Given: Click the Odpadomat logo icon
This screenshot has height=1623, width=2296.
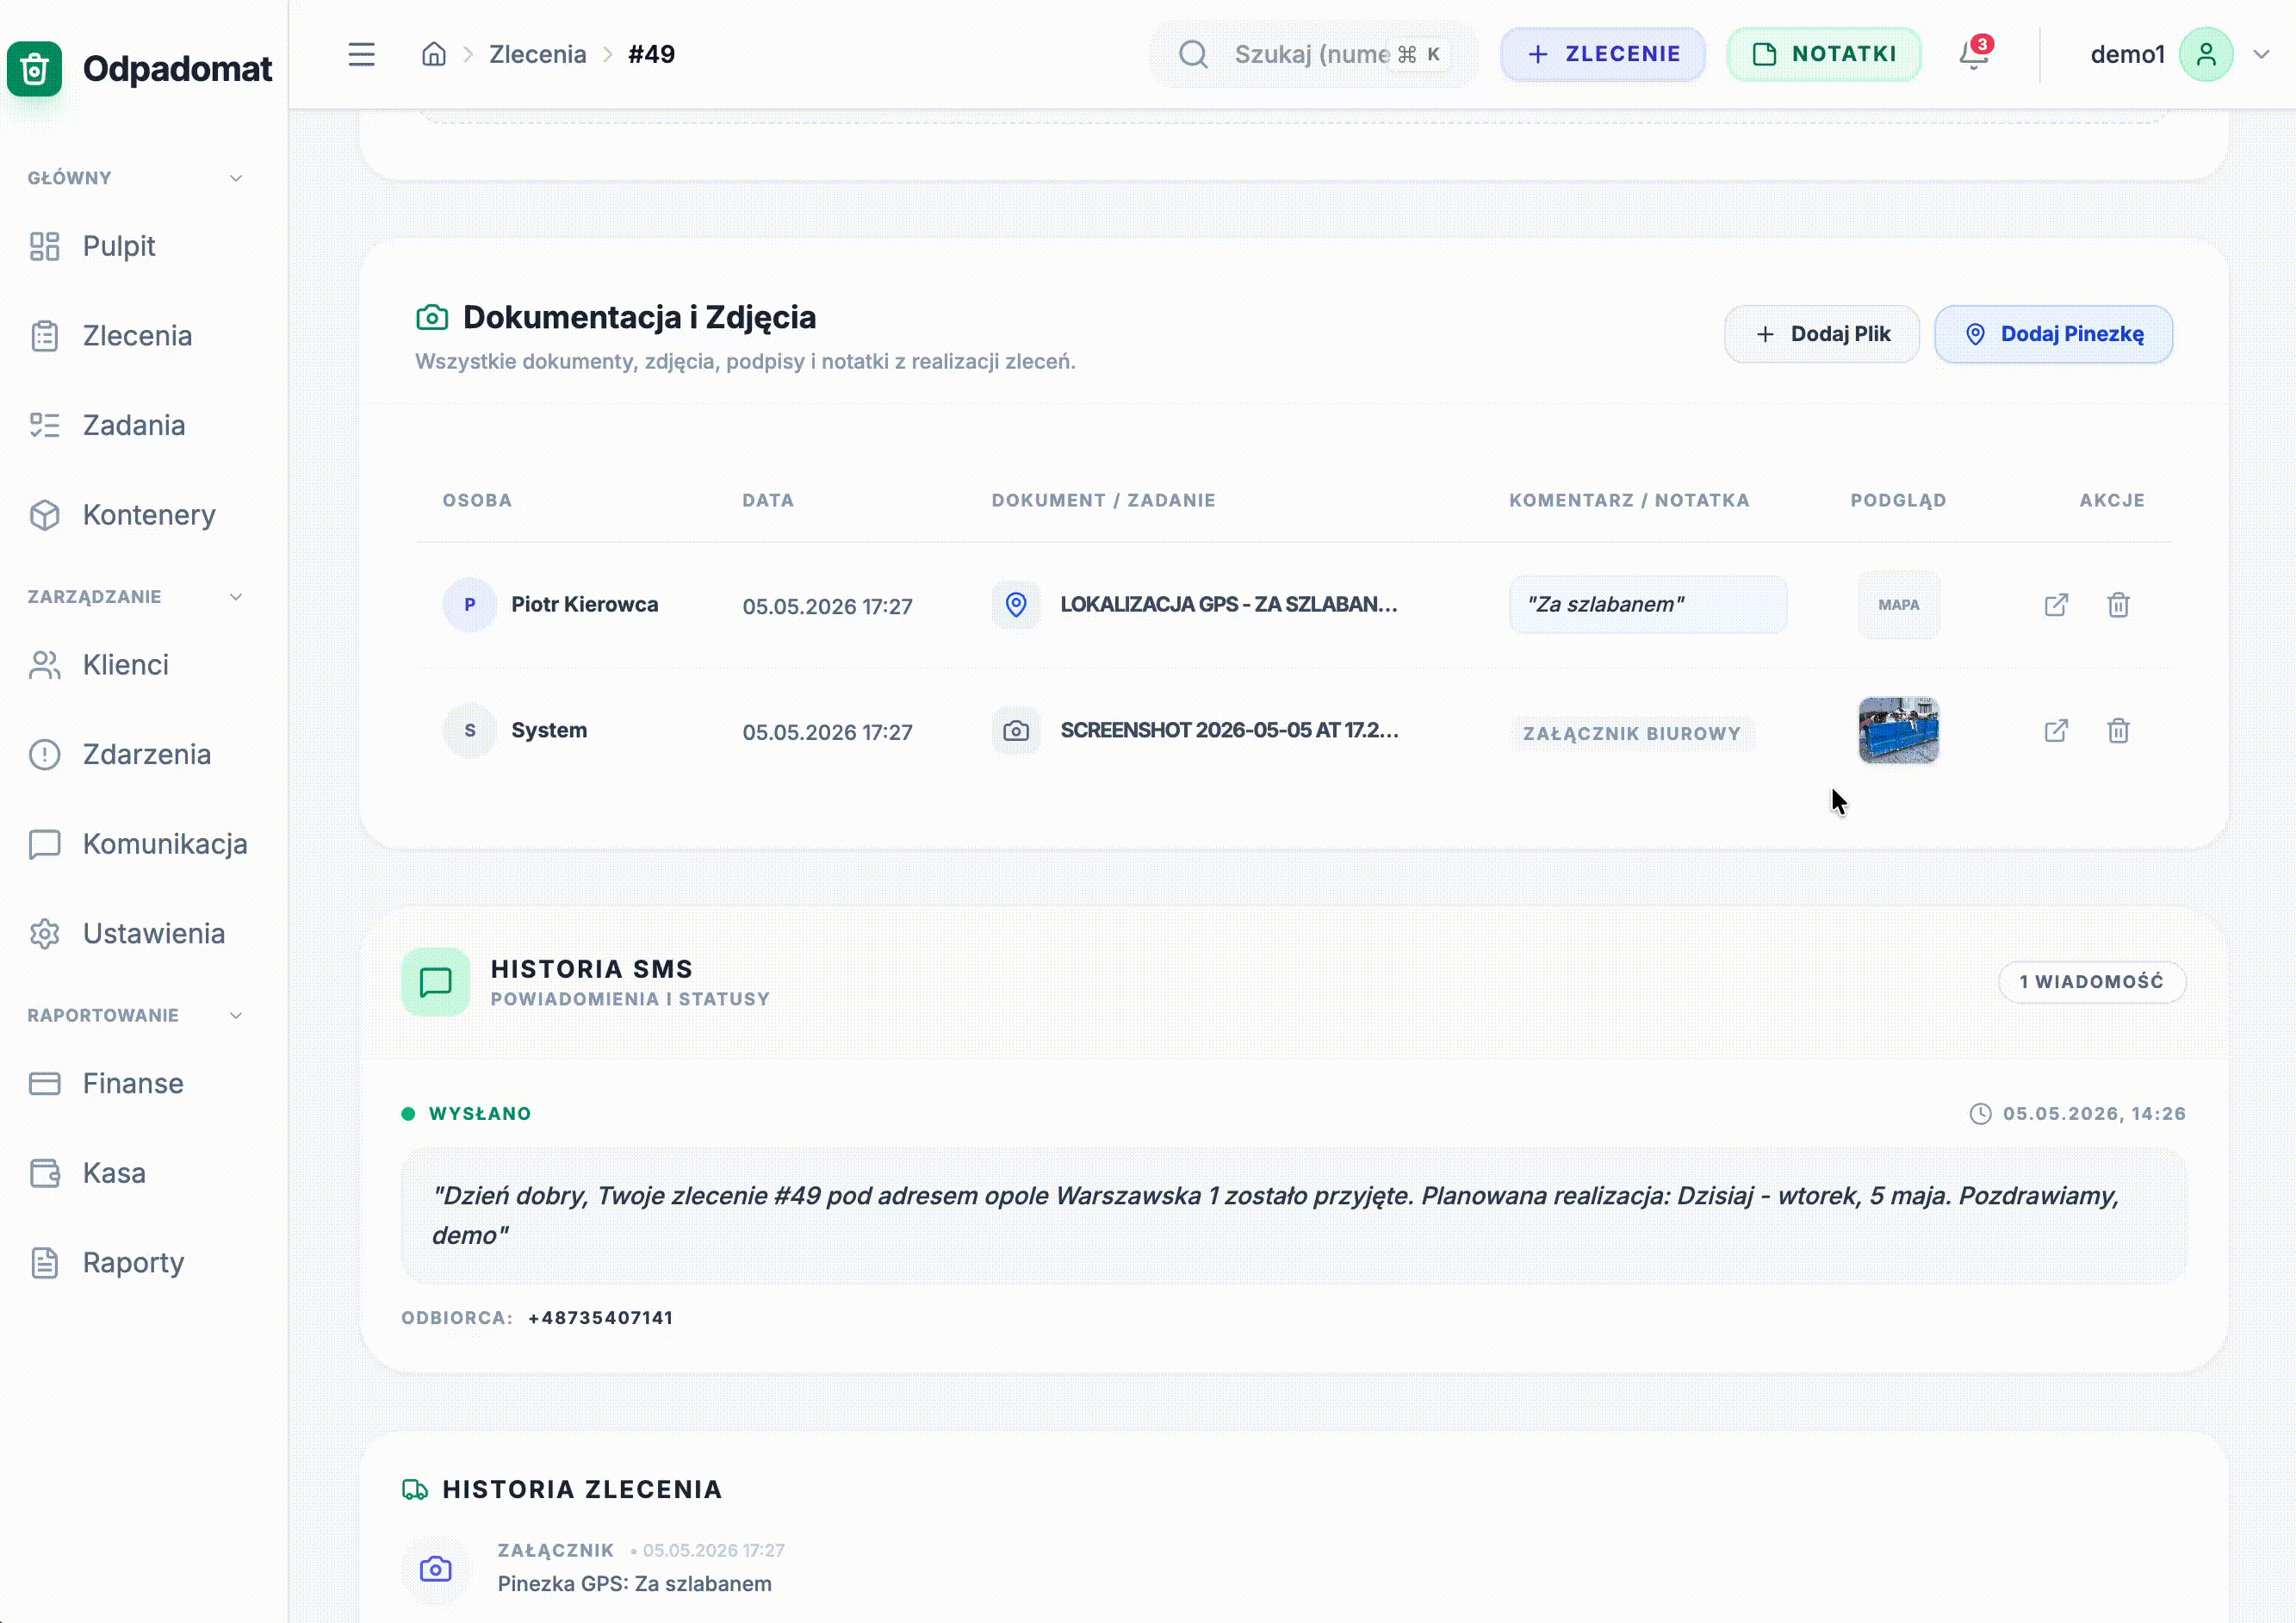Looking at the screenshot, I should 35,68.
